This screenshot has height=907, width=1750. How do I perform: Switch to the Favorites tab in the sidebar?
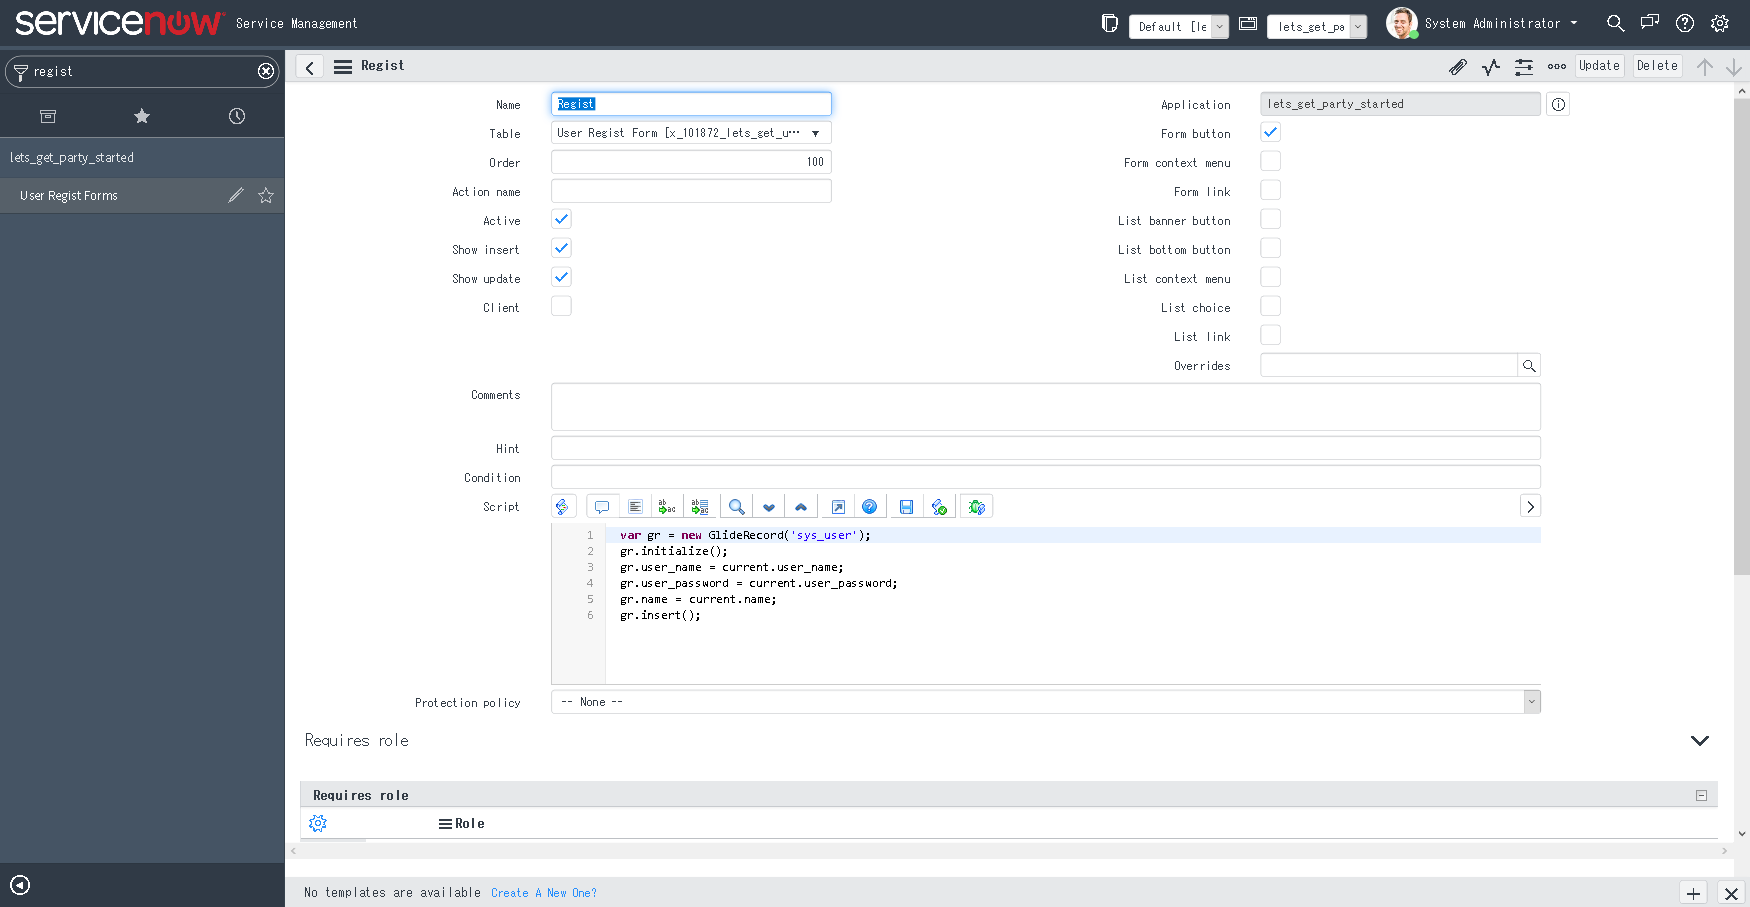pyautogui.click(x=142, y=116)
